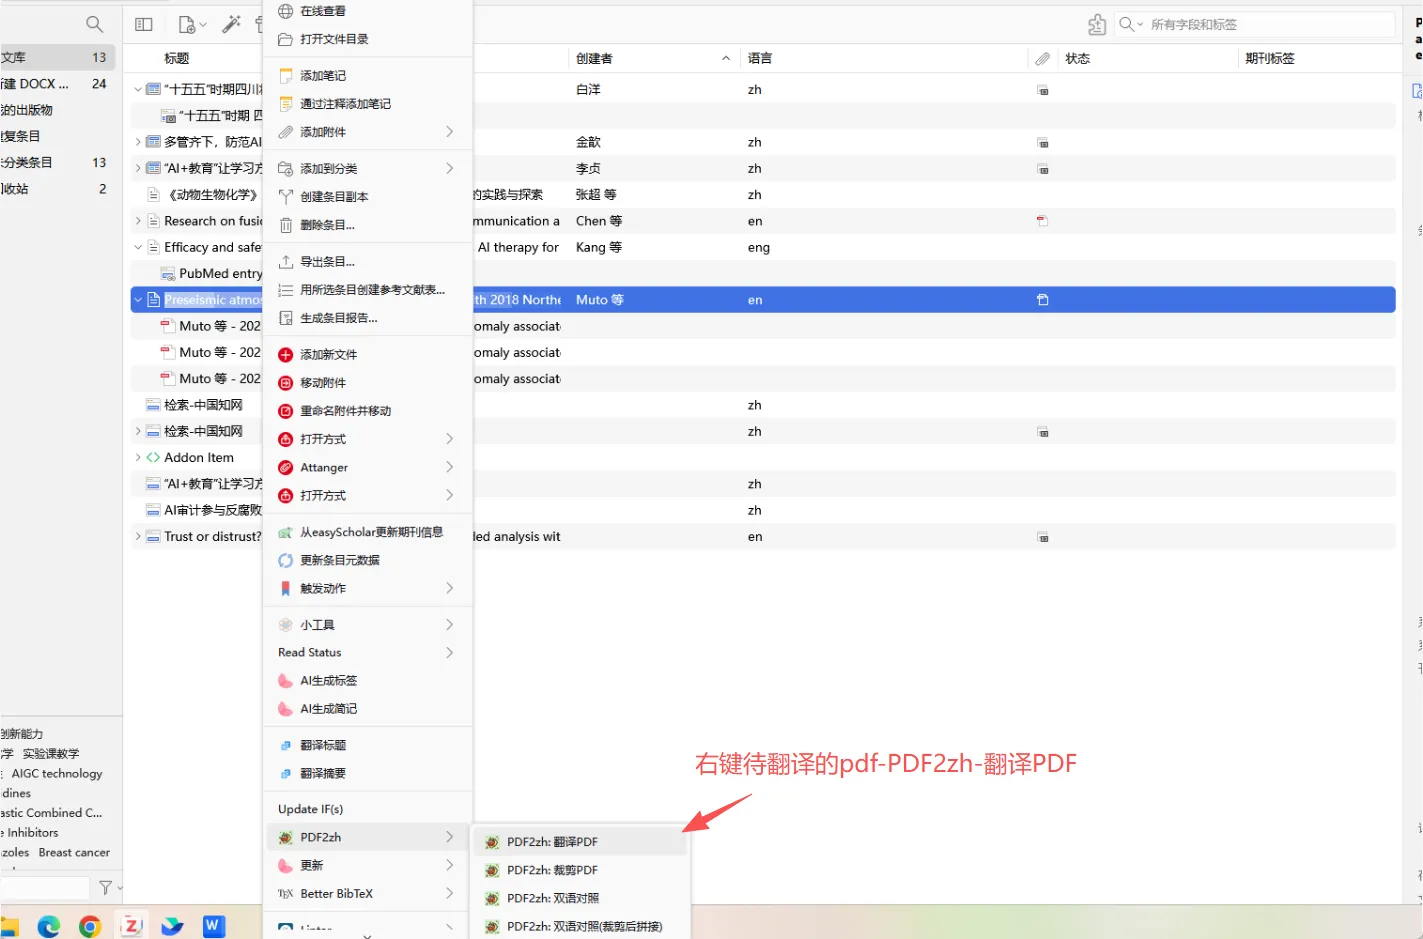Click the paperclip attachment column header
Image resolution: width=1423 pixels, height=939 pixels.
click(x=1042, y=59)
